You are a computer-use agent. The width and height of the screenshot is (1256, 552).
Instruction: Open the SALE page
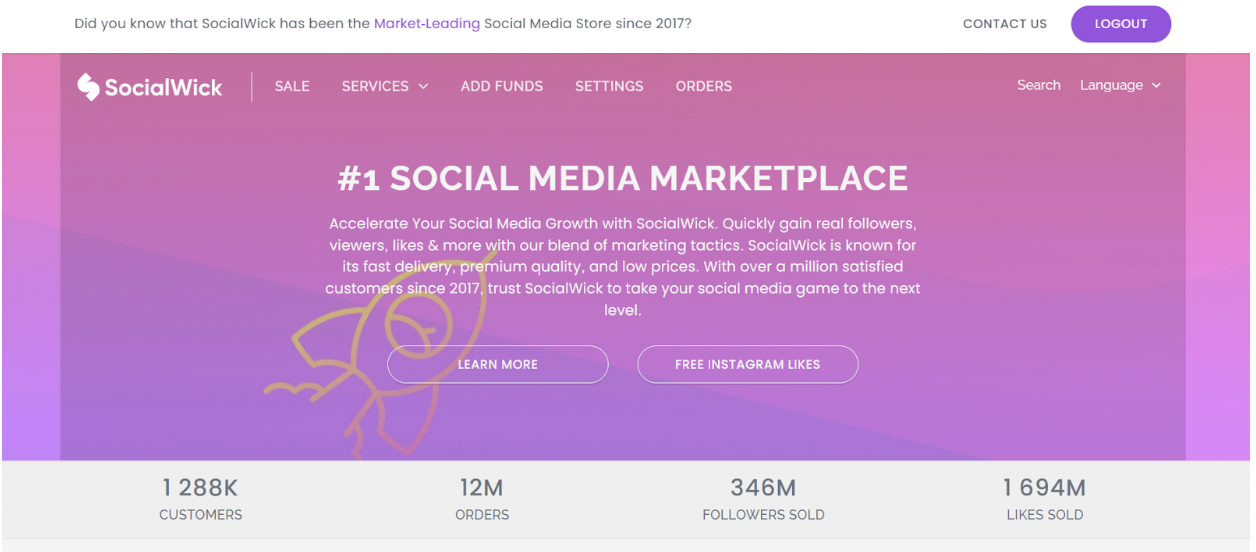pyautogui.click(x=292, y=86)
